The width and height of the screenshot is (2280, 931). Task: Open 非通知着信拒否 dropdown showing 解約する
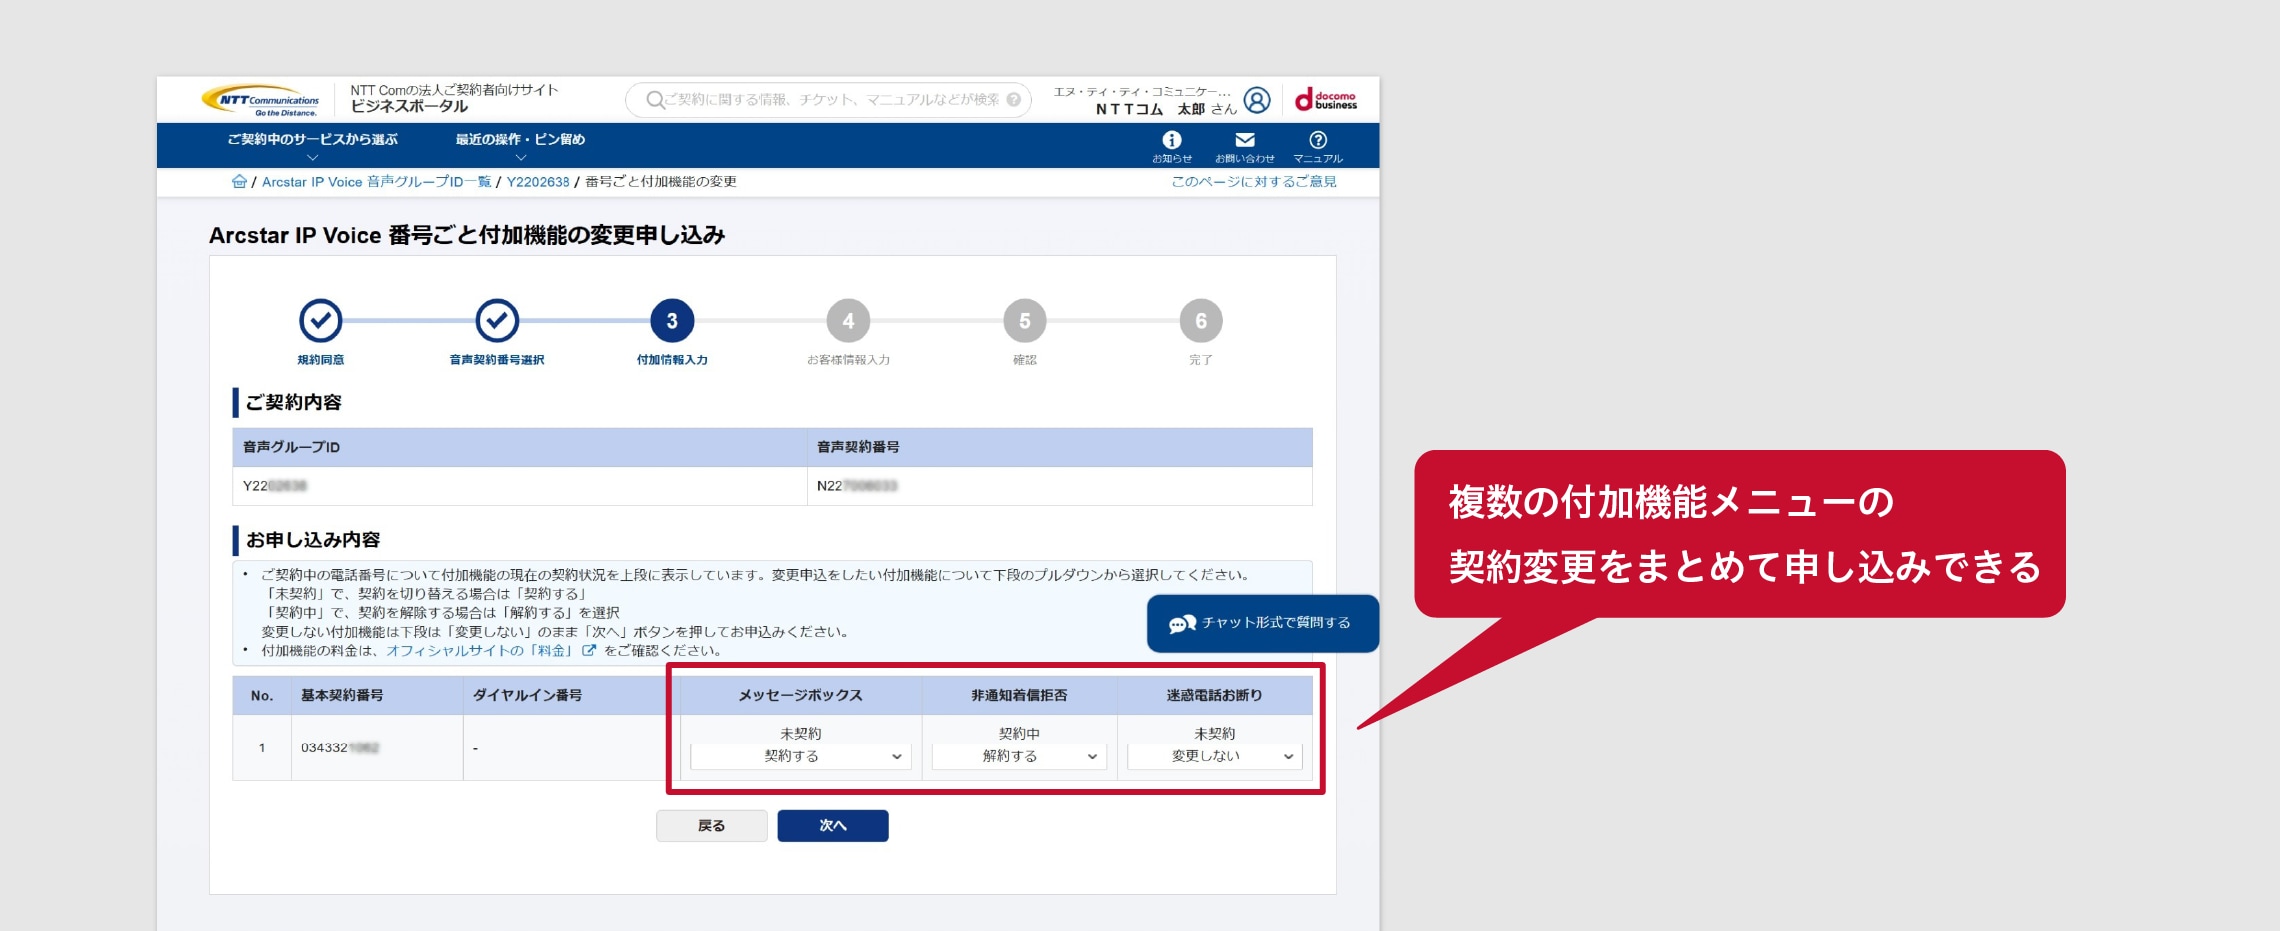[1018, 757]
